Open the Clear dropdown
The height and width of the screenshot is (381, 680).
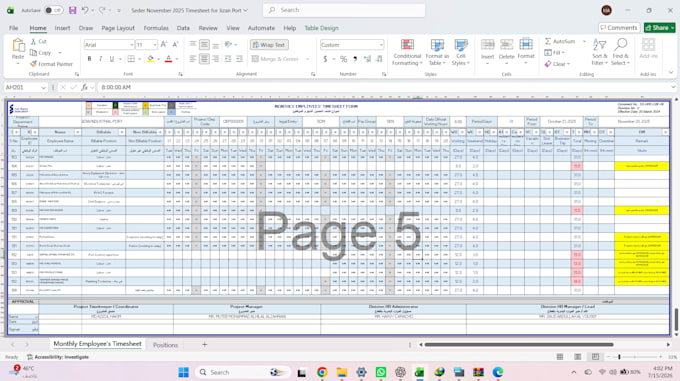coord(557,64)
